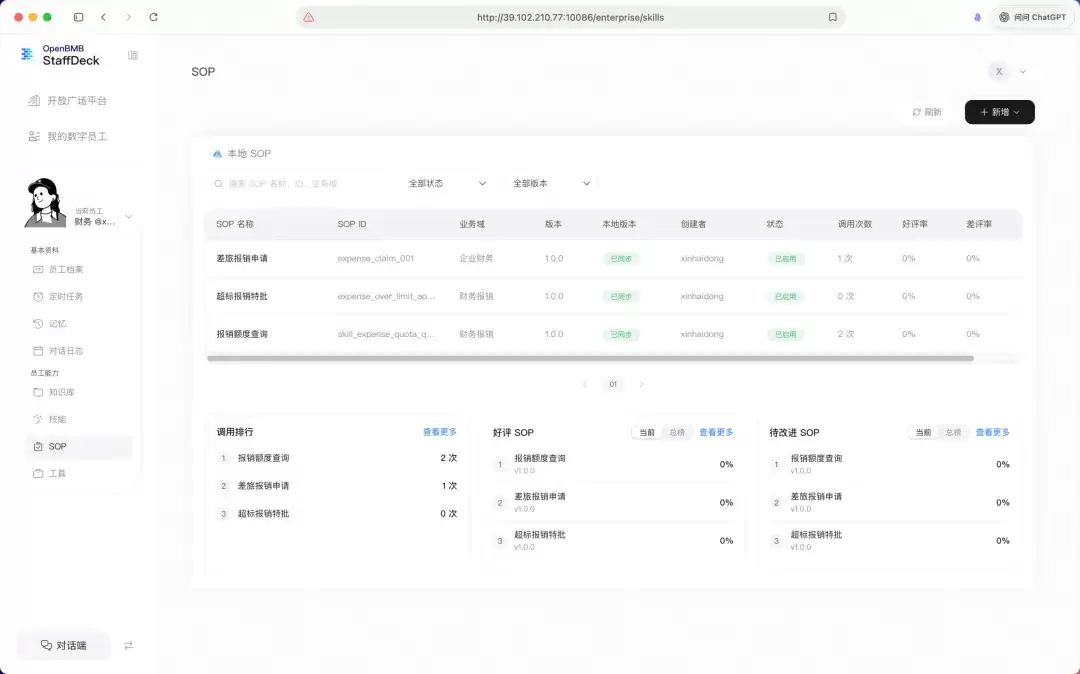Image resolution: width=1080 pixels, height=674 pixels.
Task: Select 总榜 toggle in 待改进 SOP panel
Action: [x=953, y=432]
